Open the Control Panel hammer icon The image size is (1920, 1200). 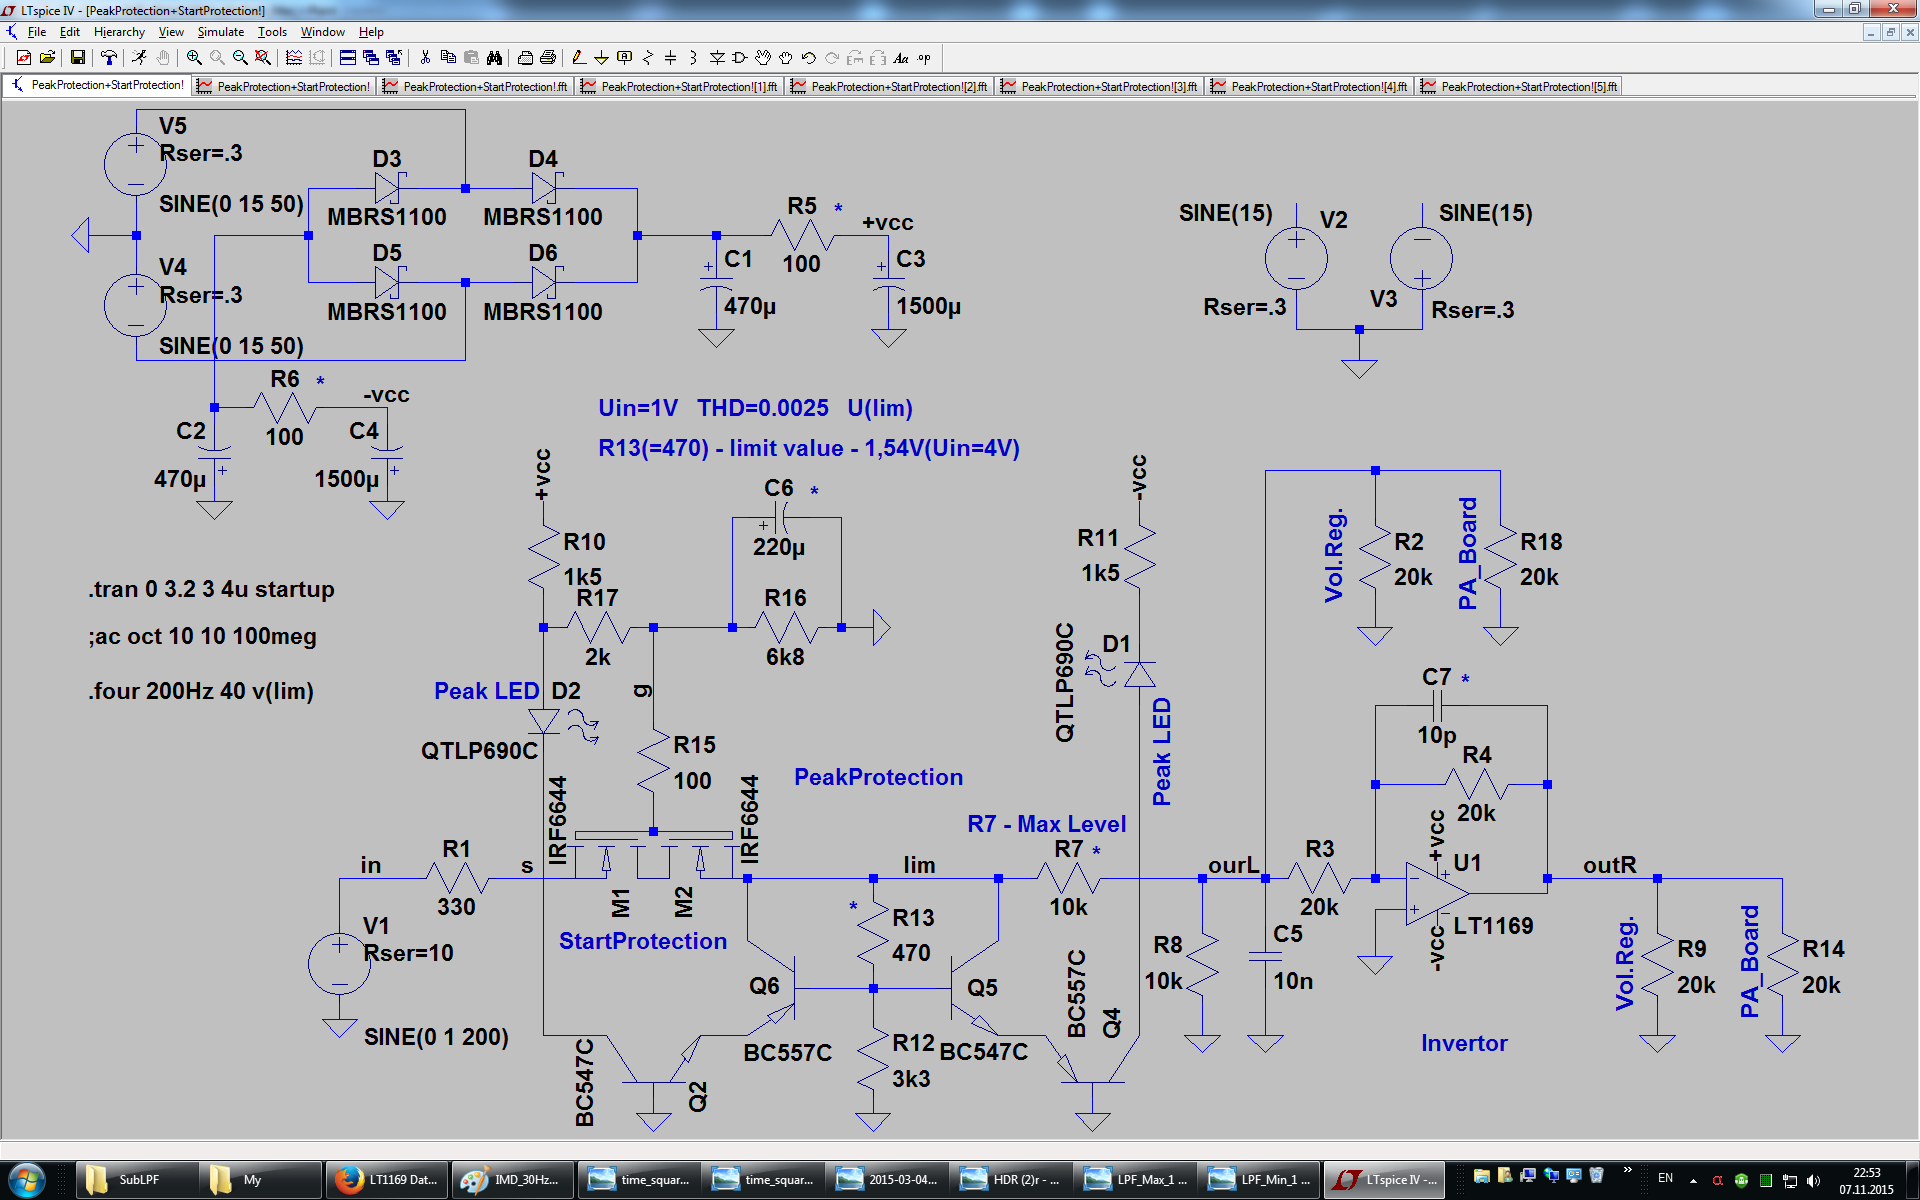tap(109, 58)
